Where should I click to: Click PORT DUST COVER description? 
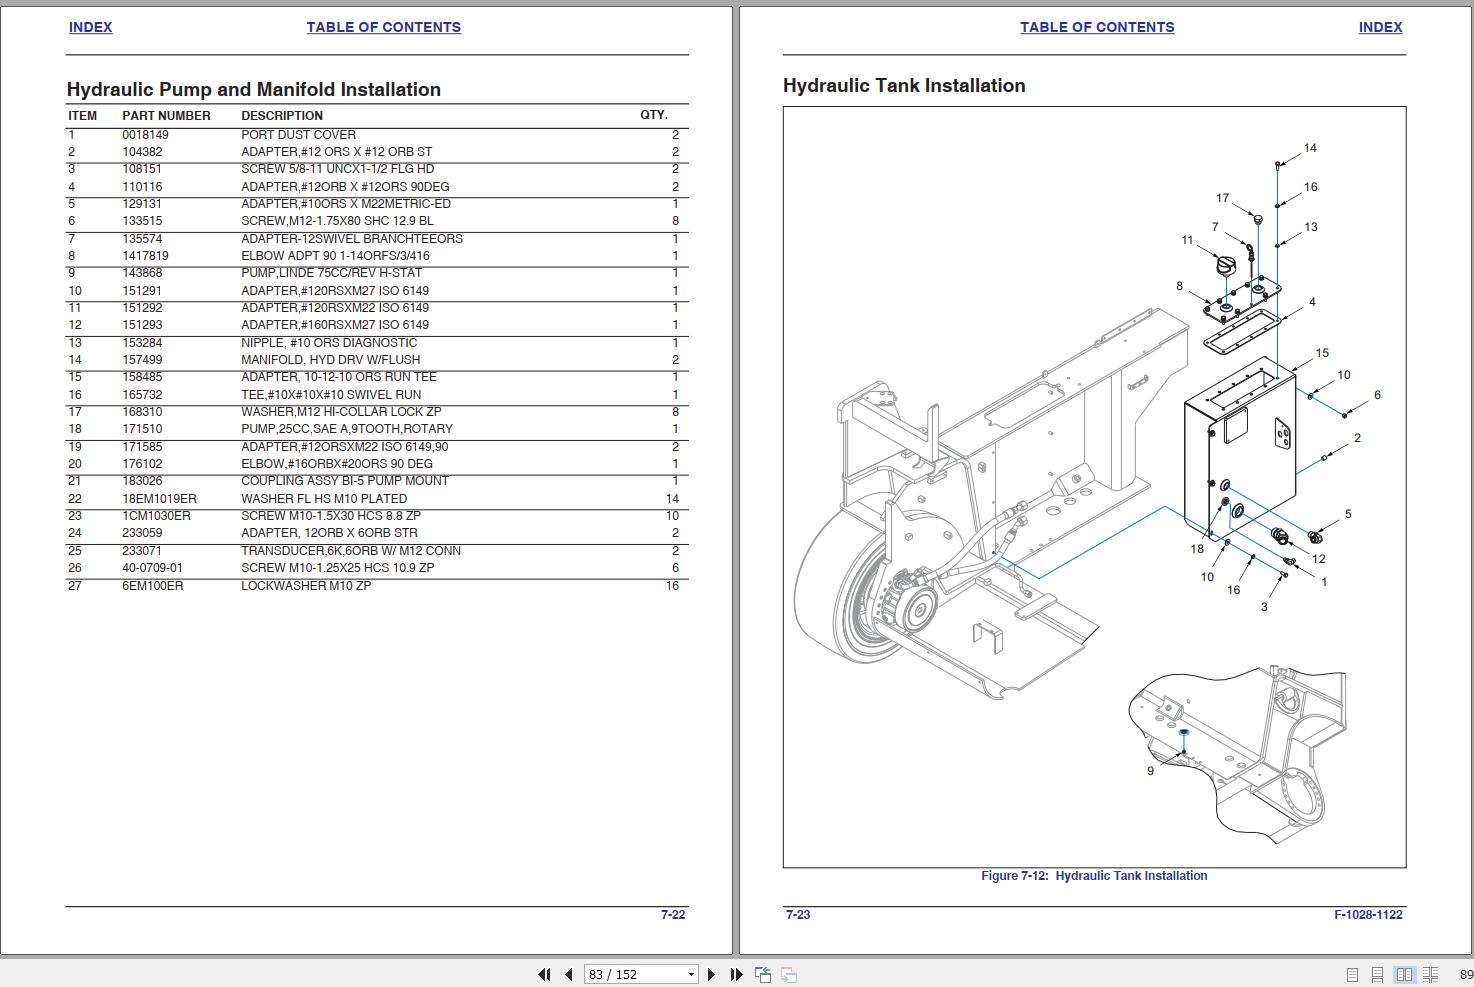click(x=298, y=135)
